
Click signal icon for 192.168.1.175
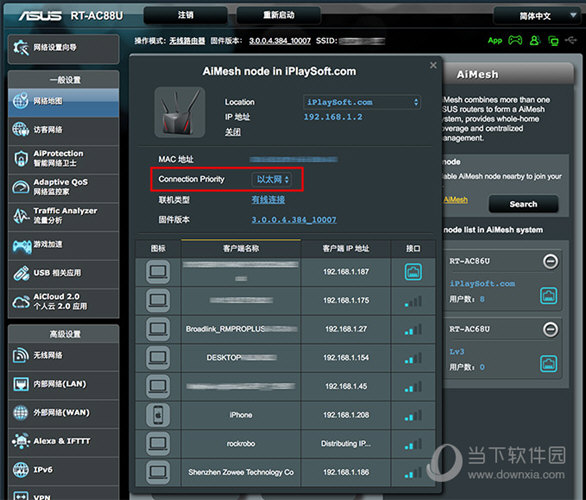click(x=413, y=301)
